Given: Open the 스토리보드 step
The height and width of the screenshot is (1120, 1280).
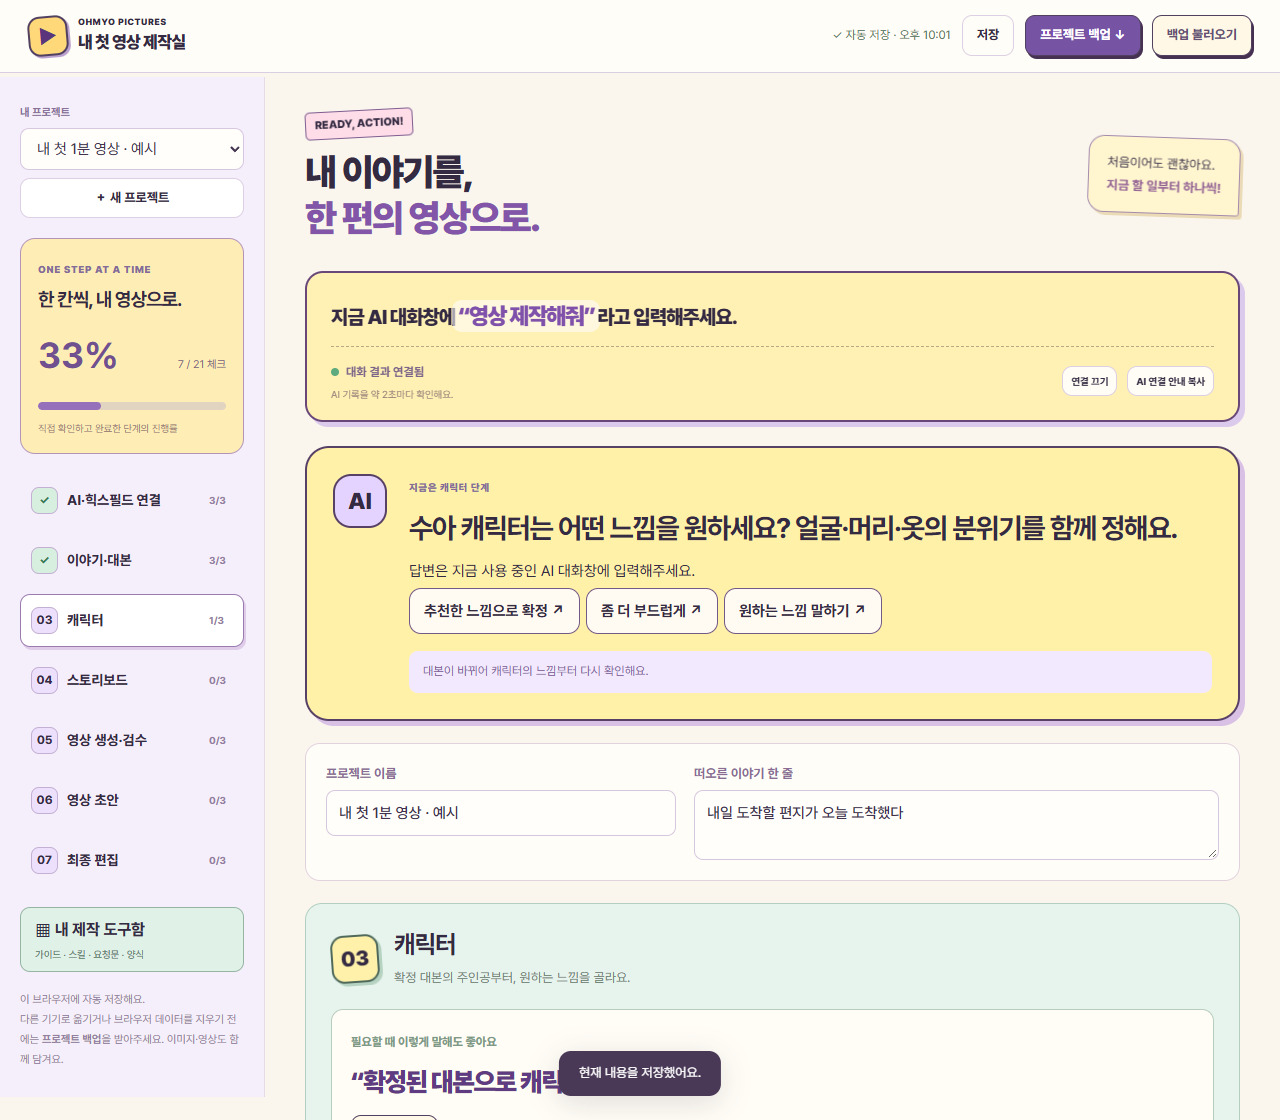Looking at the screenshot, I should coord(132,680).
